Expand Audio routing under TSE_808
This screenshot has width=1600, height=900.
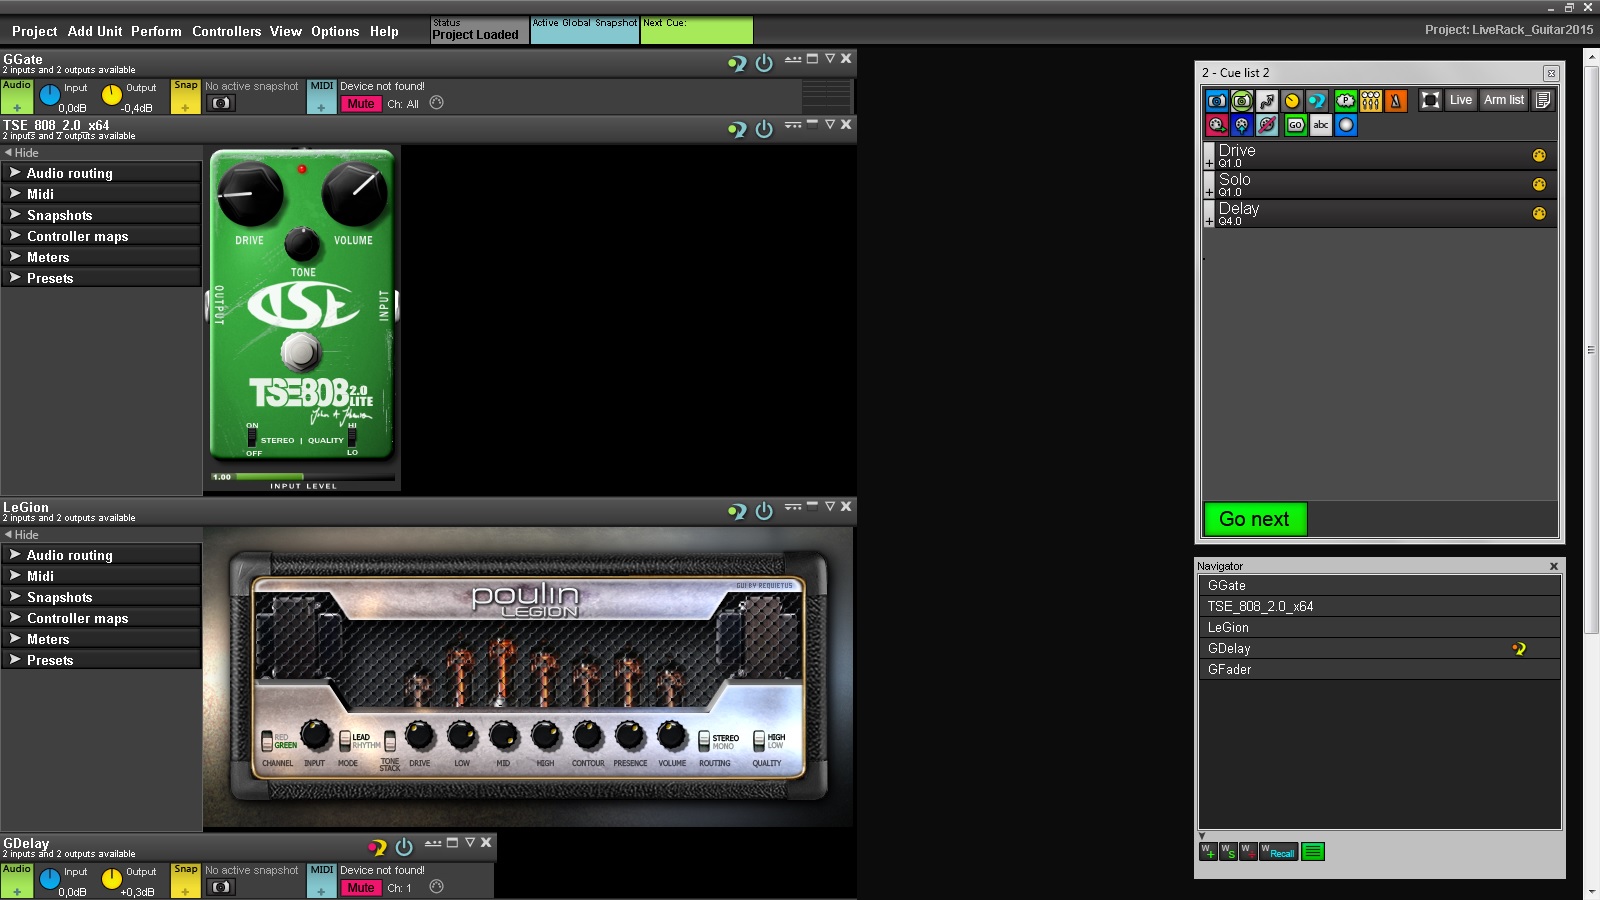pyautogui.click(x=69, y=173)
